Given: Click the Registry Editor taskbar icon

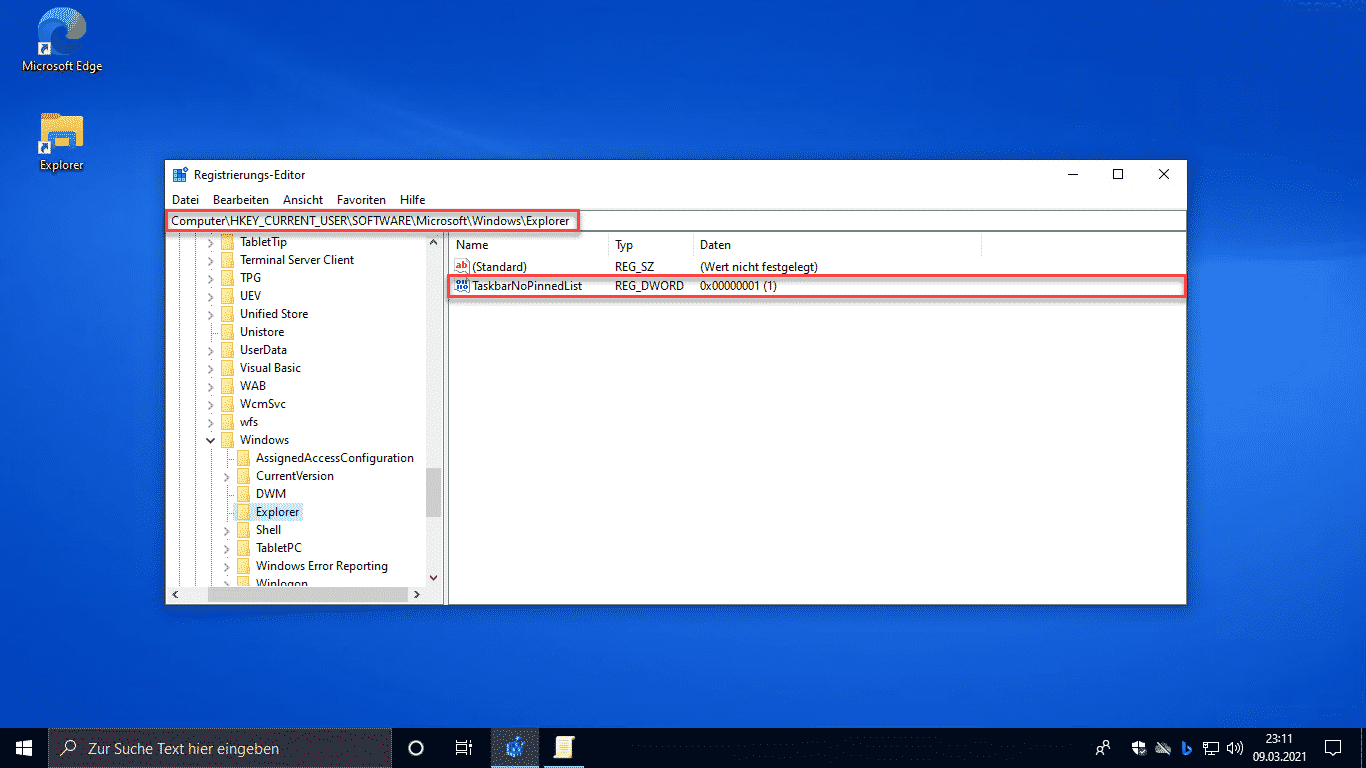Looking at the screenshot, I should 515,748.
